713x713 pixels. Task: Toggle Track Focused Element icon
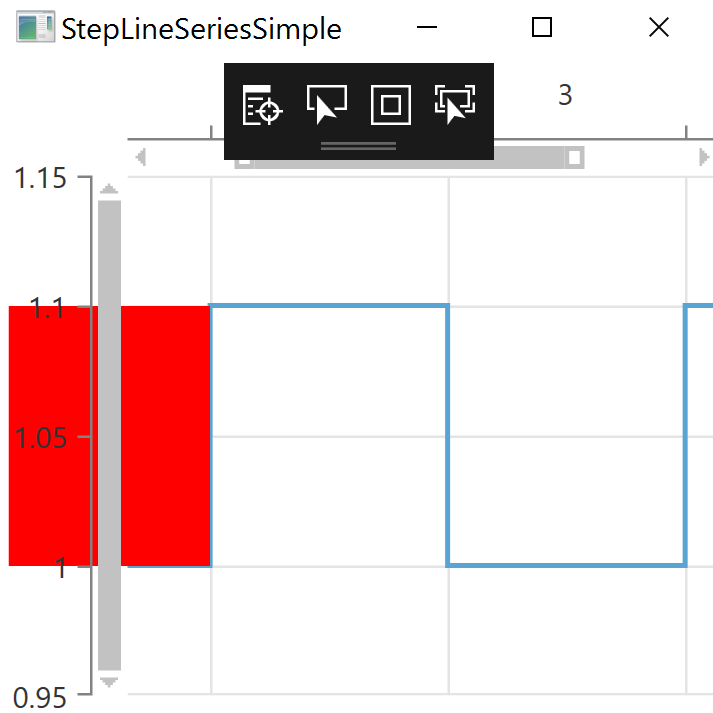[x=454, y=104]
